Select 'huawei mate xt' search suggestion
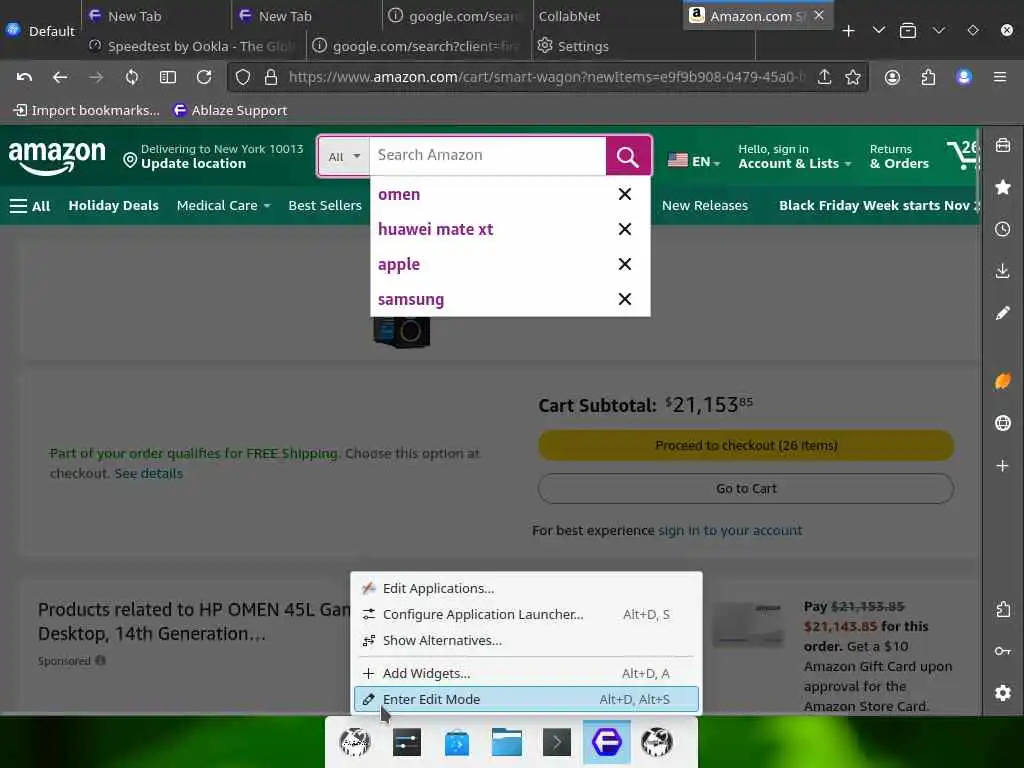The image size is (1024, 768). tap(436, 229)
